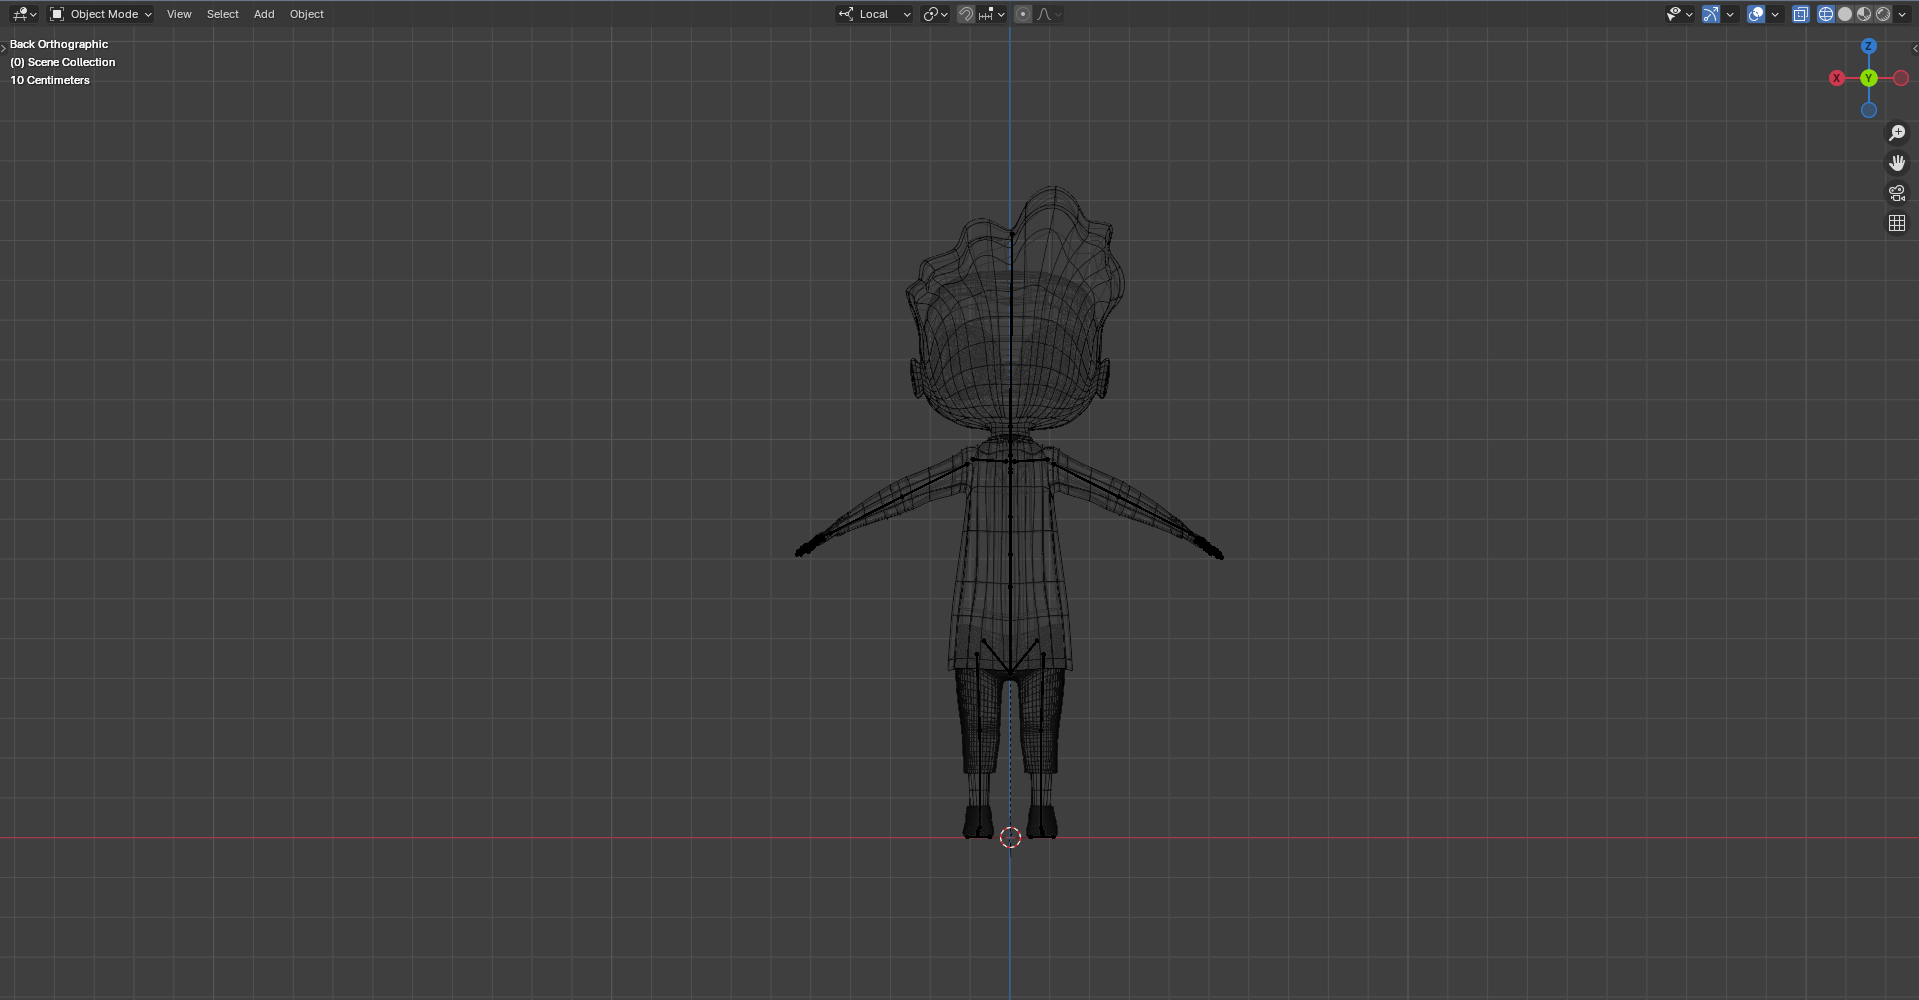
Task: Switch to solid viewport shading
Action: [1845, 14]
